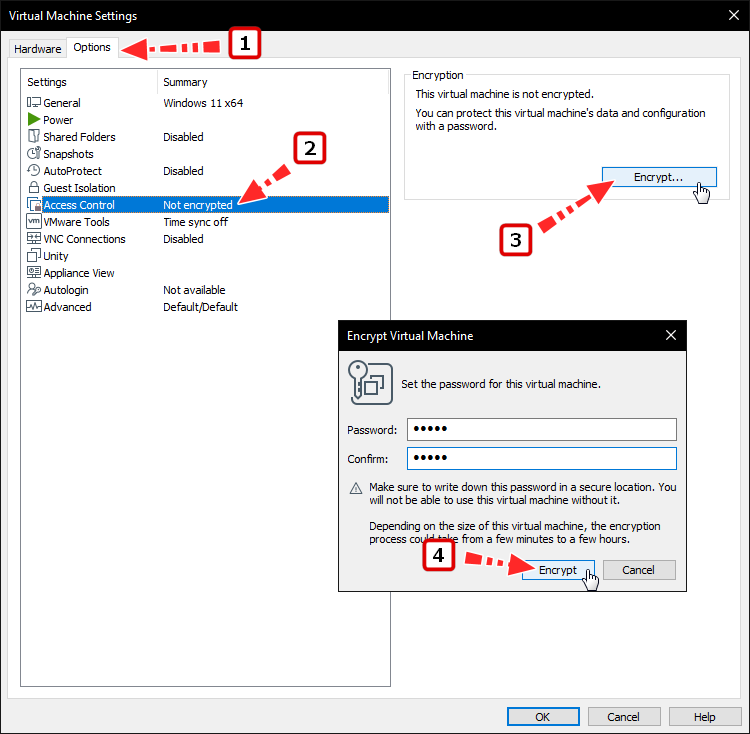The width and height of the screenshot is (750, 734).
Task: Select the Options tab
Action: tap(92, 47)
